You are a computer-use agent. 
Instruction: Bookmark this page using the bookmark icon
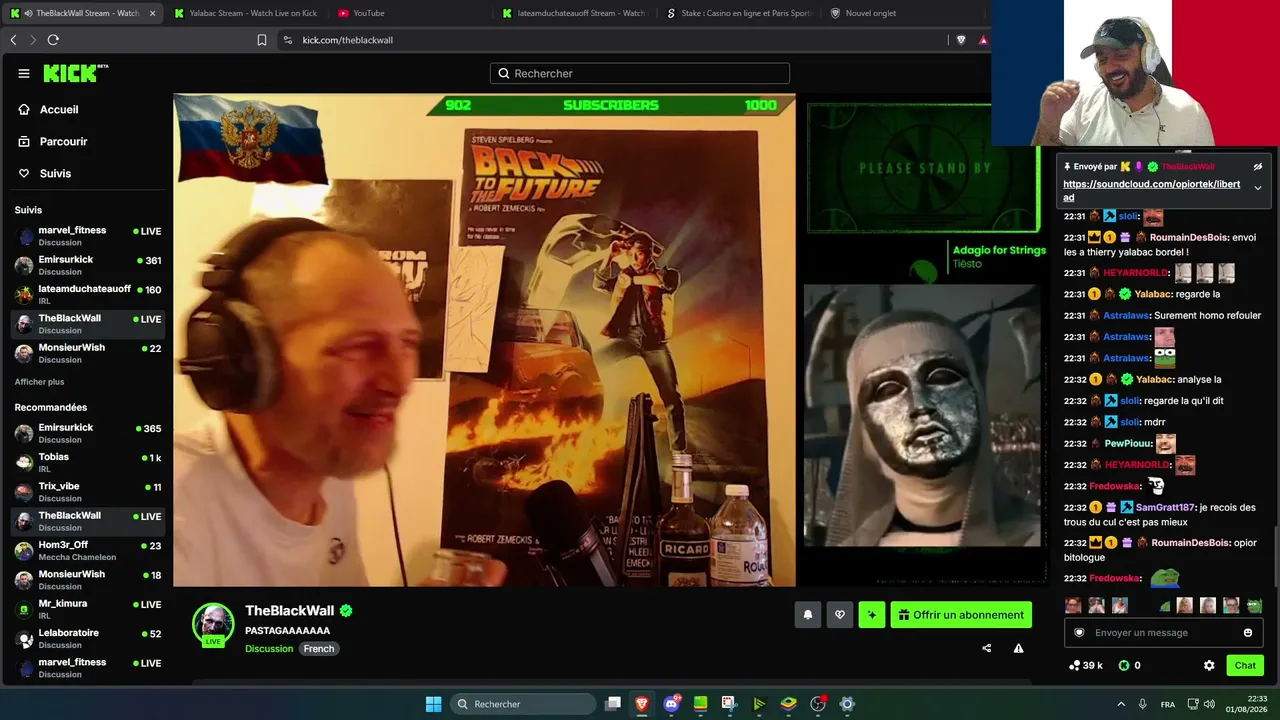point(262,40)
